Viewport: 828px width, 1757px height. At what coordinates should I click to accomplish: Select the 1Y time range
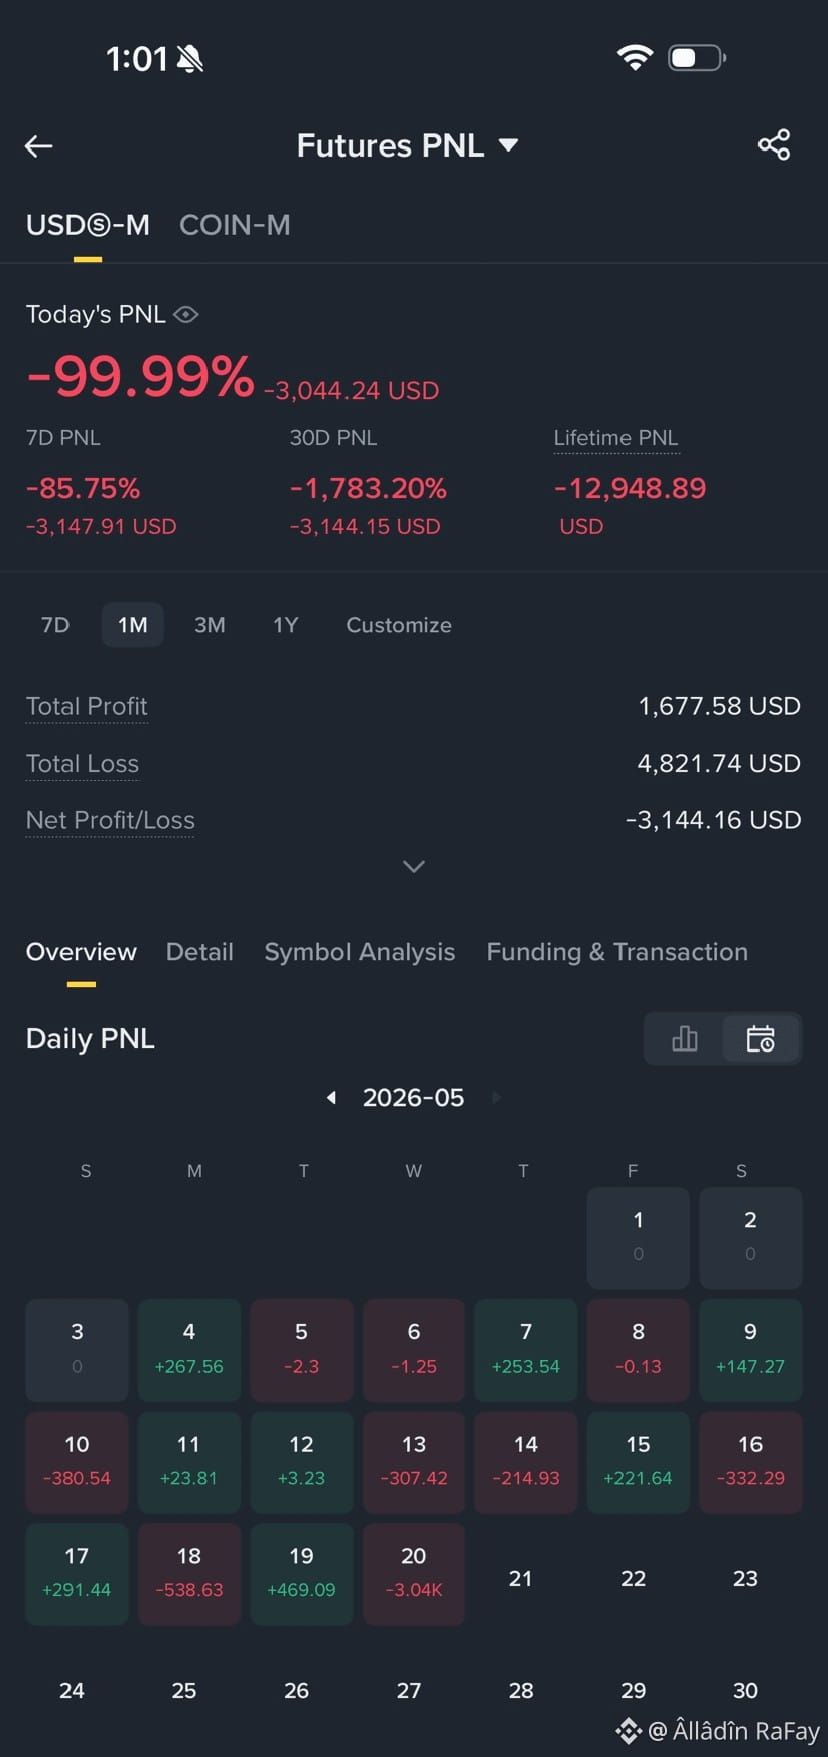[x=286, y=625]
